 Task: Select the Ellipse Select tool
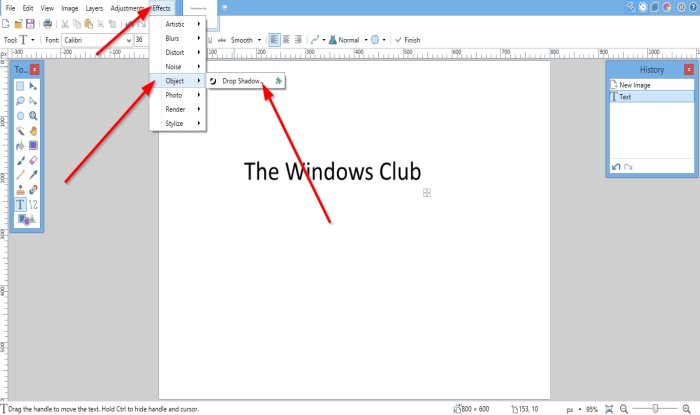tap(20, 116)
